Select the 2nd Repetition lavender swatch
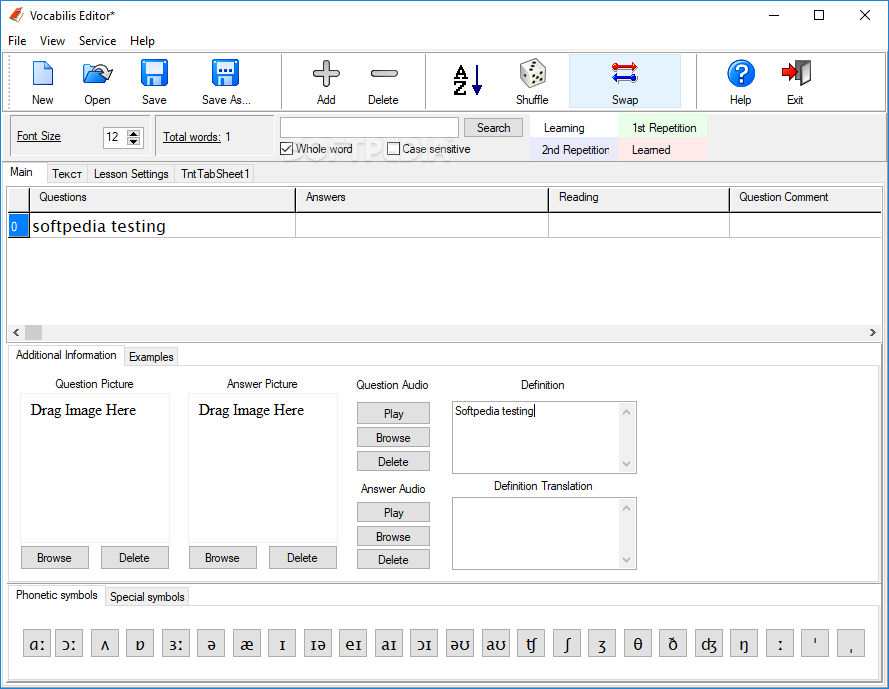The width and height of the screenshot is (889, 689). click(575, 150)
